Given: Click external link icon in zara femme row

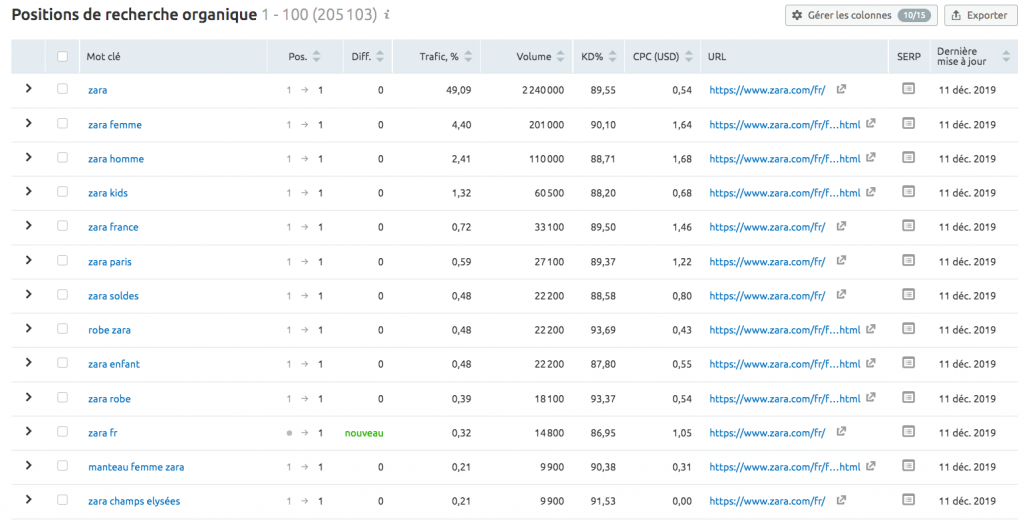Looking at the screenshot, I should tap(871, 123).
